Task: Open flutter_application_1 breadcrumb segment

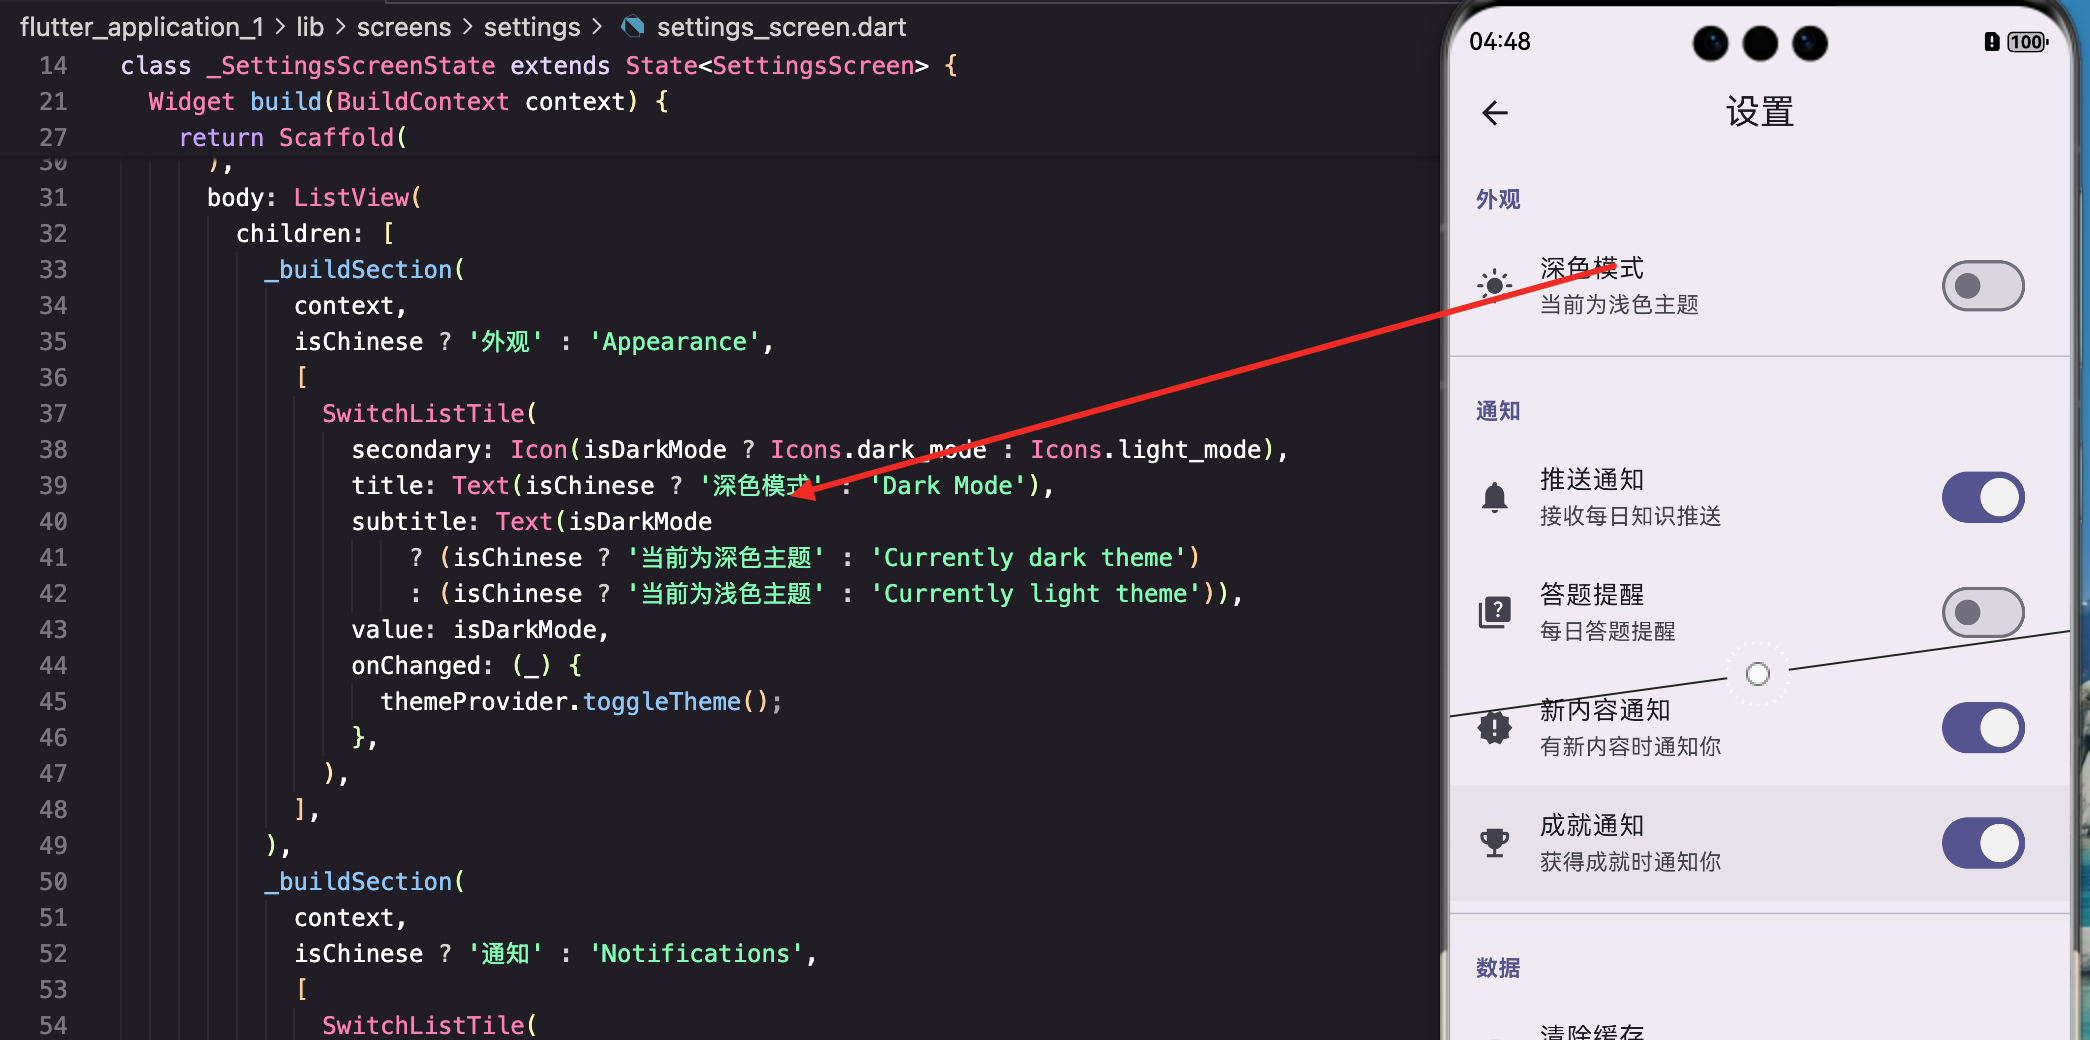Action: 141,27
